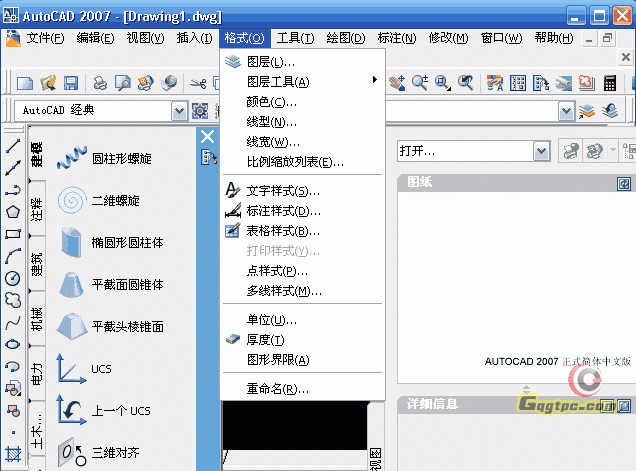The image size is (636, 471).
Task: Open the QuickCalc calculator icon
Action: tap(610, 83)
